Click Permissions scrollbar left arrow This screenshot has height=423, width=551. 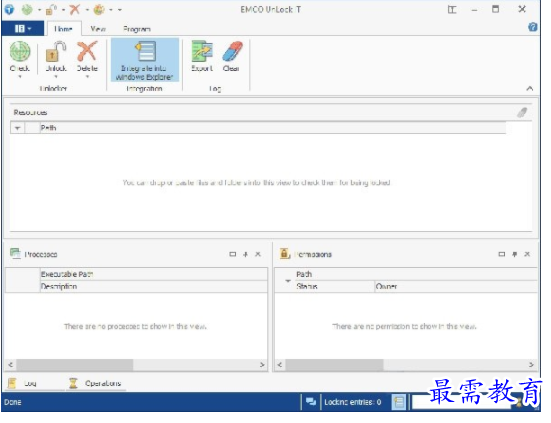tap(280, 365)
